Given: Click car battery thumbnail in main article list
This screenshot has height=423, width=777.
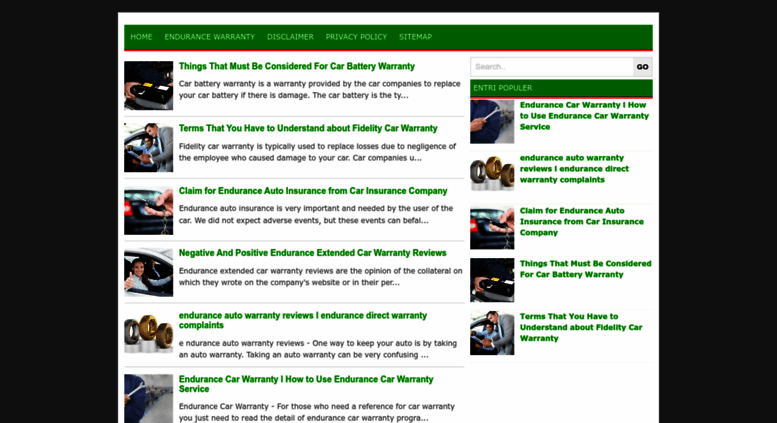Looking at the screenshot, I should click(x=149, y=86).
